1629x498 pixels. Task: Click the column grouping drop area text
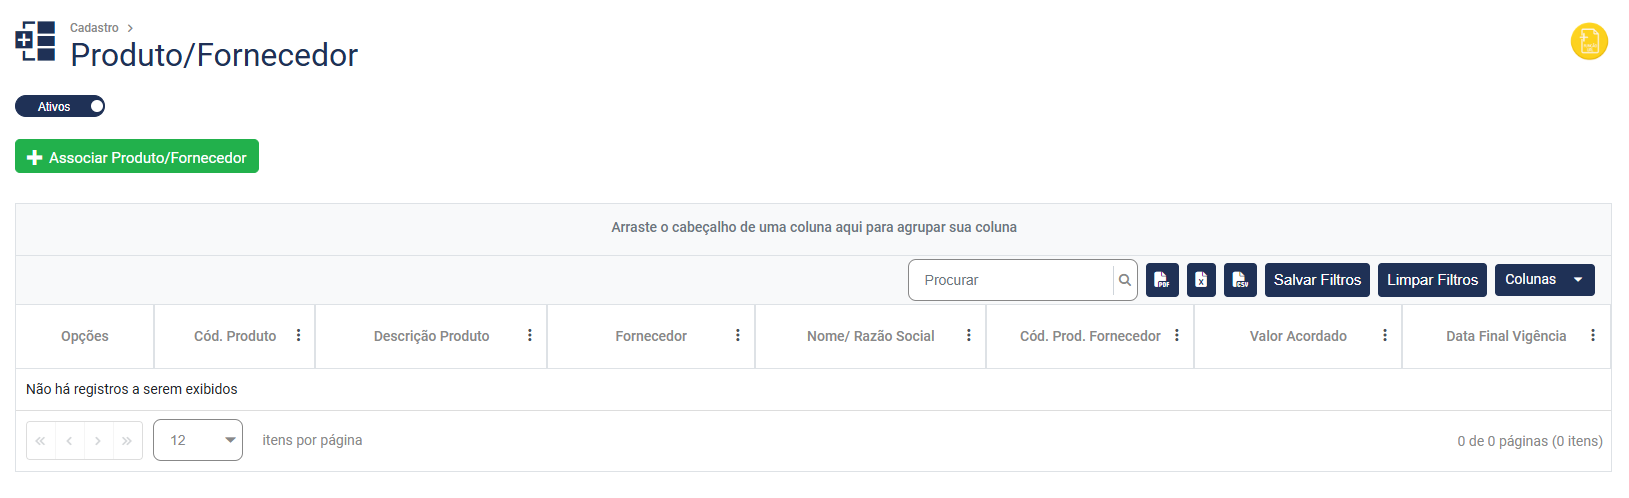click(814, 227)
